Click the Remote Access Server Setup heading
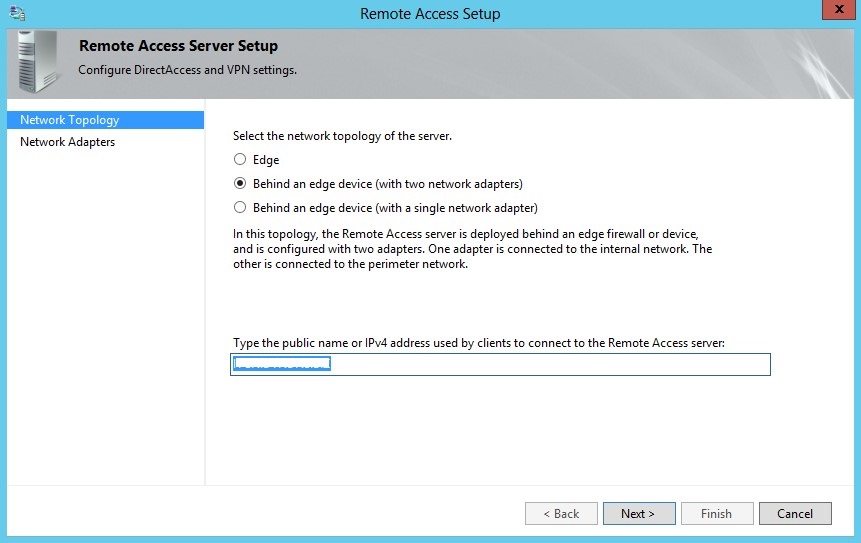Viewport: 861px width, 543px height. [178, 46]
